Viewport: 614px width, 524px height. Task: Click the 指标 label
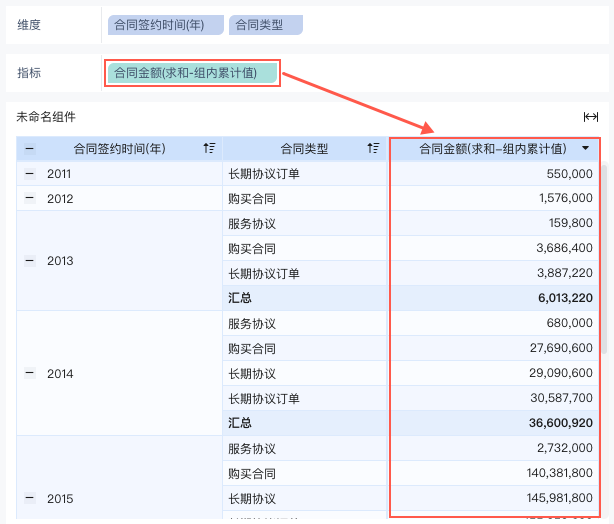(29, 73)
